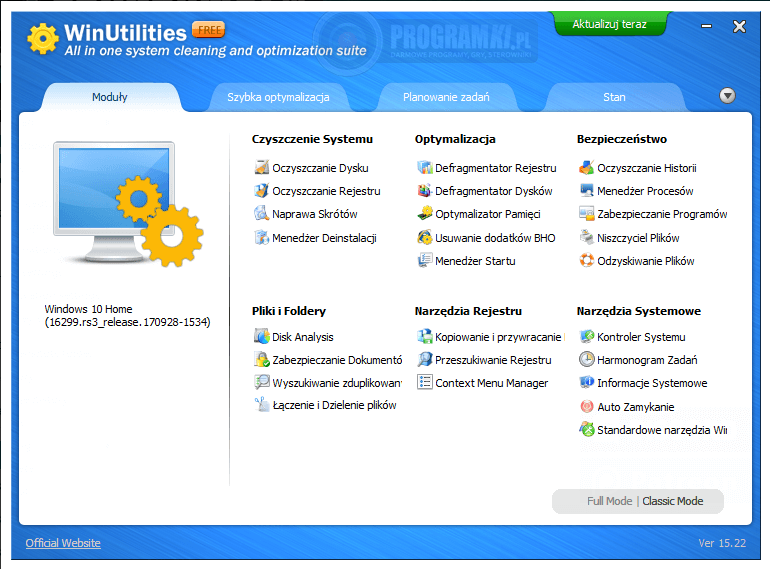This screenshot has height=569, width=770.
Task: Click the Menedżer Procesów icon
Action: [586, 190]
